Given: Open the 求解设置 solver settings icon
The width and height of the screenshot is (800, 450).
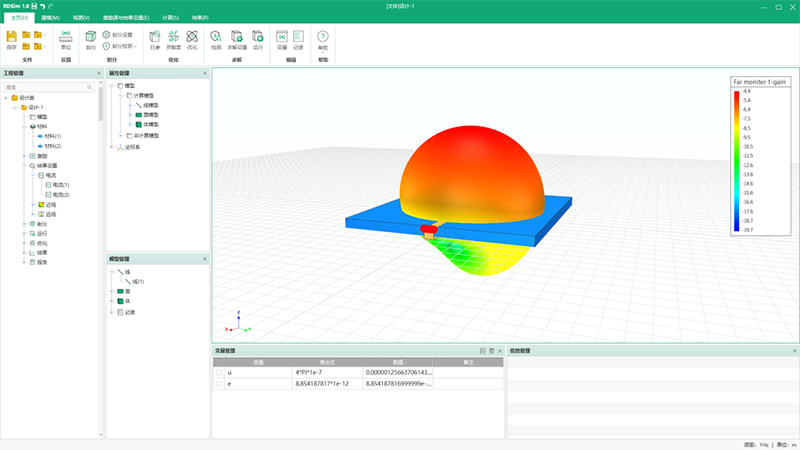Looking at the screenshot, I should (x=237, y=37).
